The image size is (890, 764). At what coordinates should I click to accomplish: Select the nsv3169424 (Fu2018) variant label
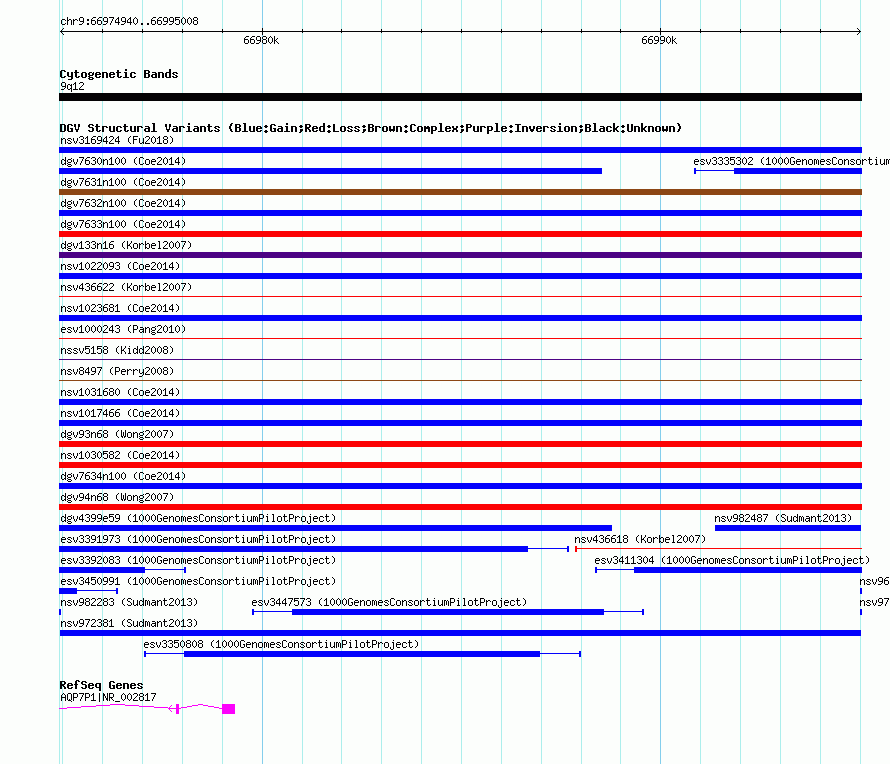tap(116, 140)
